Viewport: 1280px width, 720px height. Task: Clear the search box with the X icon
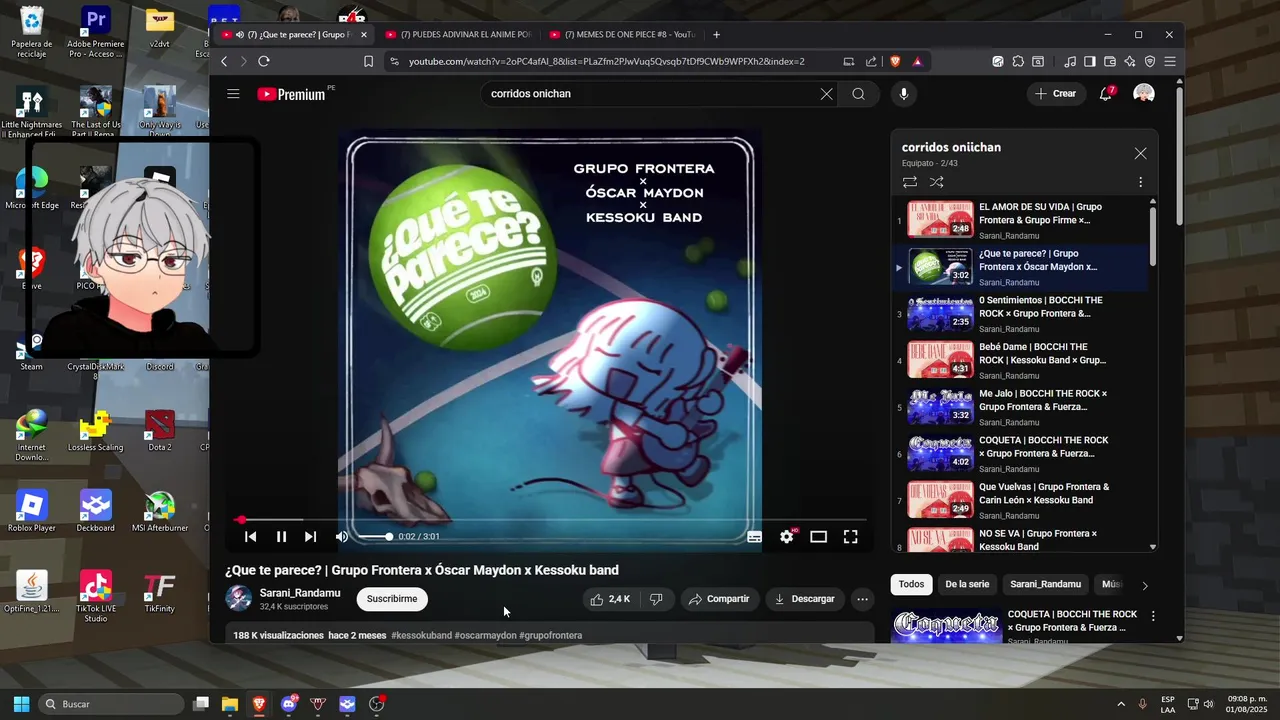(826, 94)
